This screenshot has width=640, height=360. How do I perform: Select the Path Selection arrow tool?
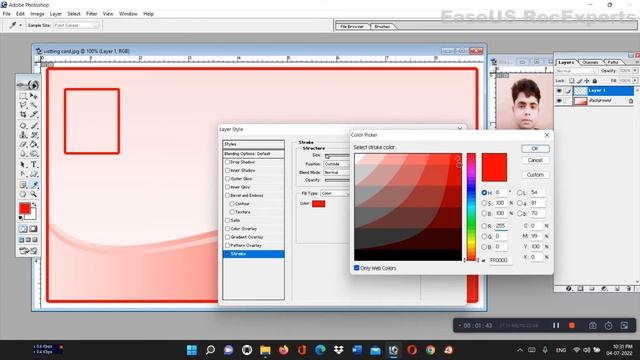23,164
